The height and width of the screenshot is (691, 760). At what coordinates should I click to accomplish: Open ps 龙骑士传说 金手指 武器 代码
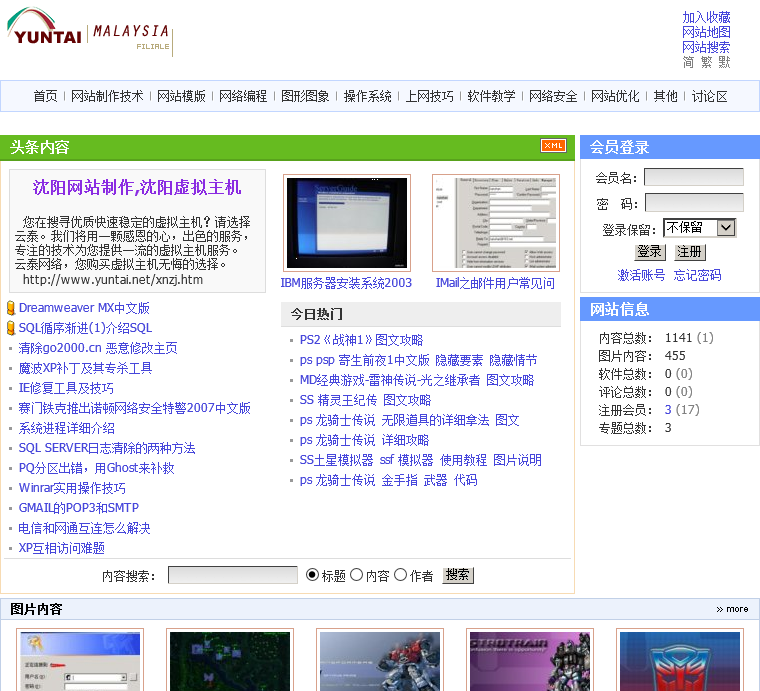(x=389, y=481)
